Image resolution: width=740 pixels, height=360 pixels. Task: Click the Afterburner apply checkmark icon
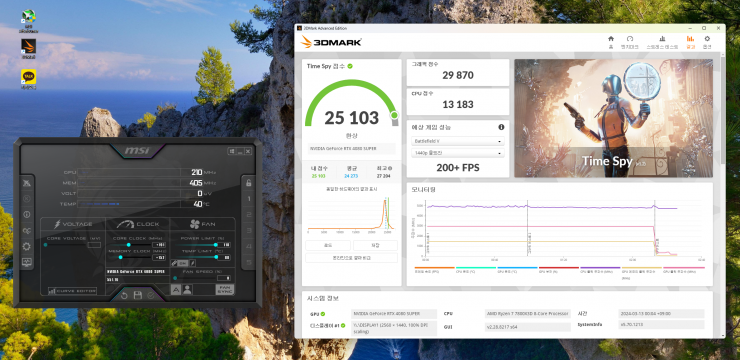[151, 295]
